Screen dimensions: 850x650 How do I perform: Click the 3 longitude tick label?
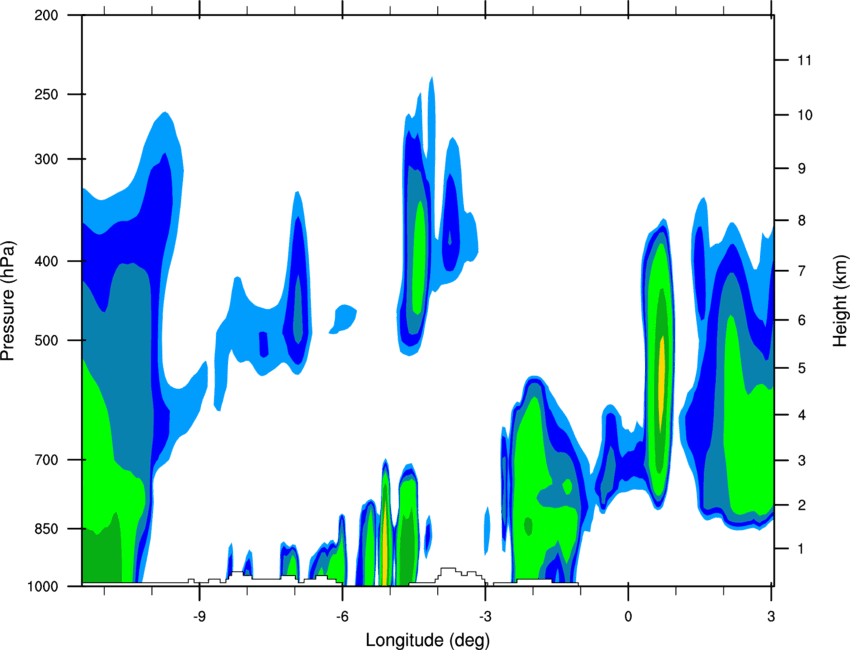coord(771,616)
